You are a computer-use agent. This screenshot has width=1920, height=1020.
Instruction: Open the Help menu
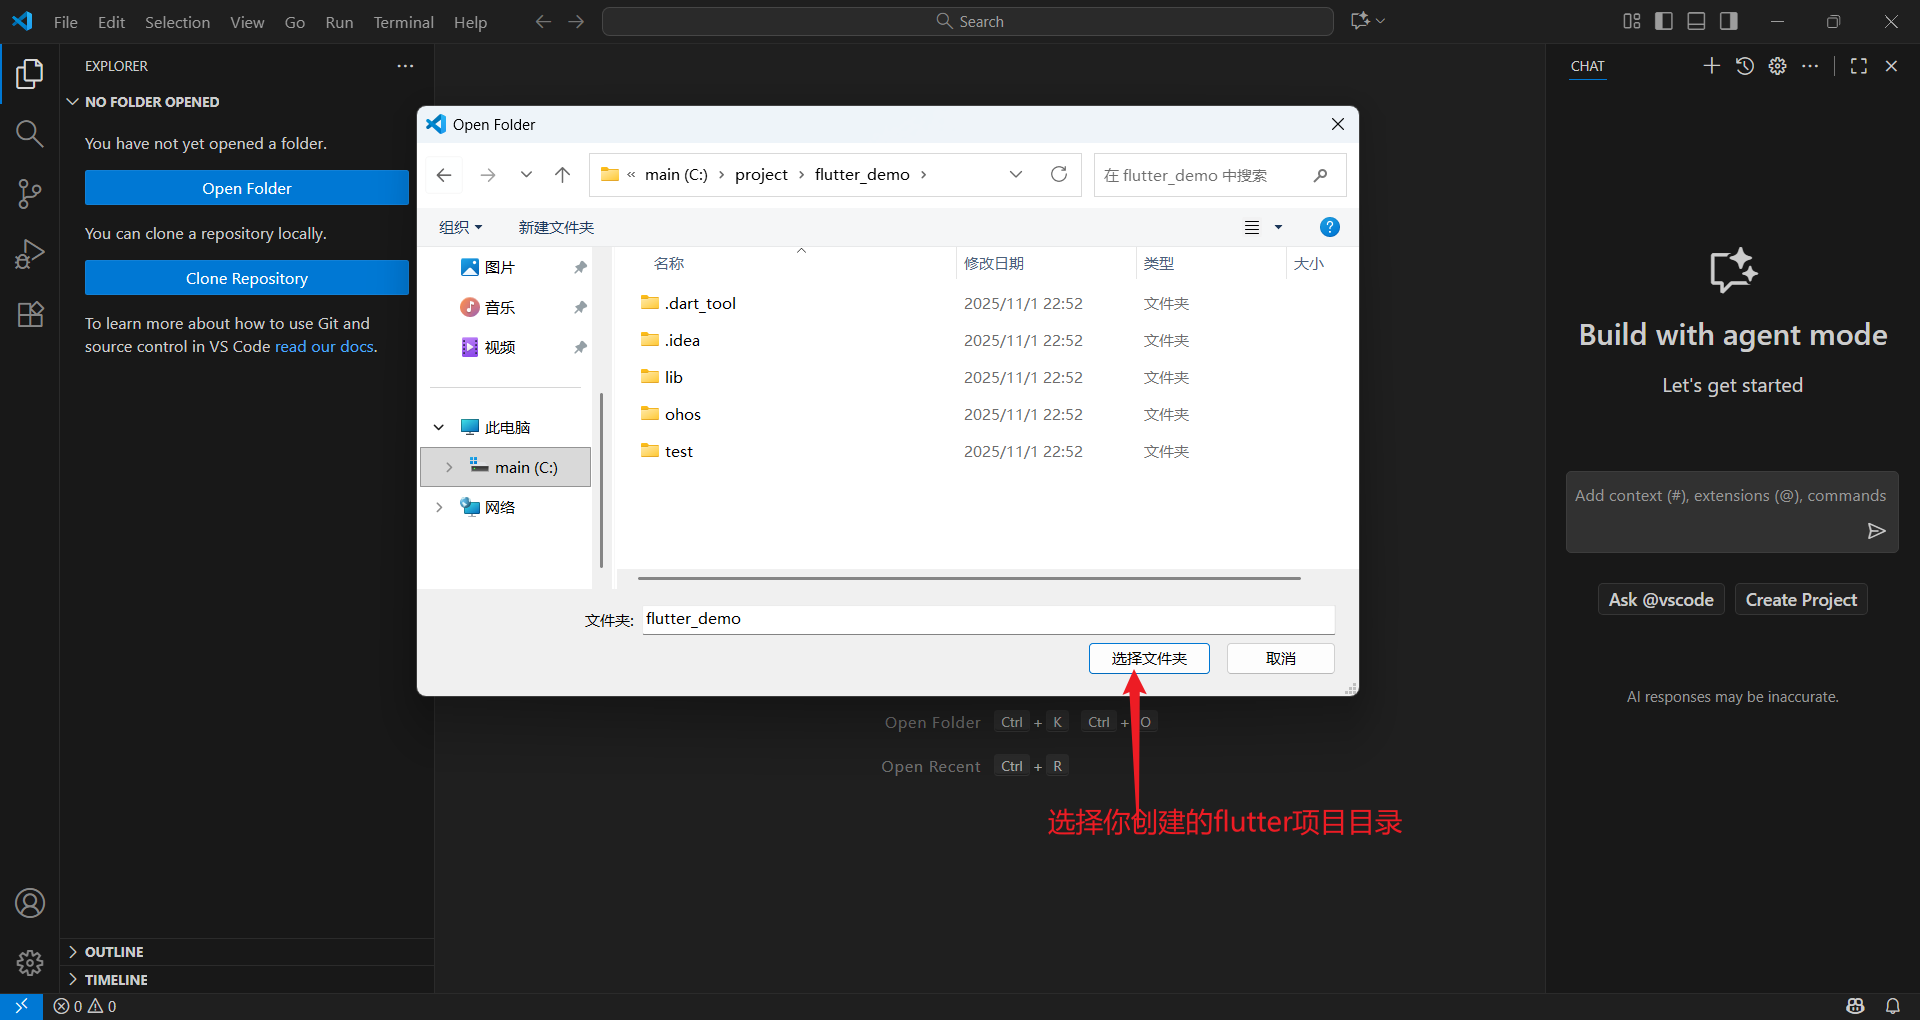(470, 22)
